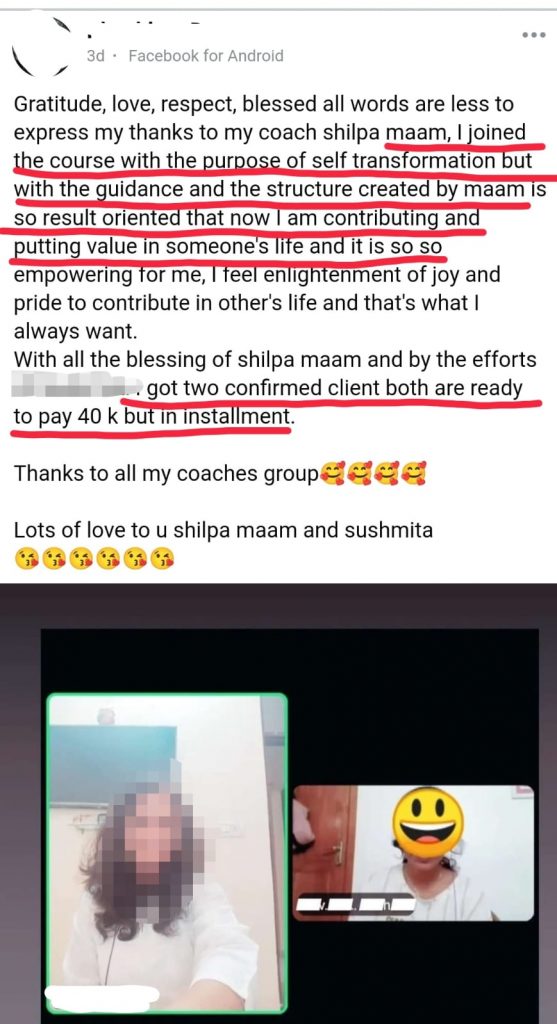Image resolution: width=557 pixels, height=1024 pixels.
Task: Click the teal board behind the left participant
Action: (113, 763)
